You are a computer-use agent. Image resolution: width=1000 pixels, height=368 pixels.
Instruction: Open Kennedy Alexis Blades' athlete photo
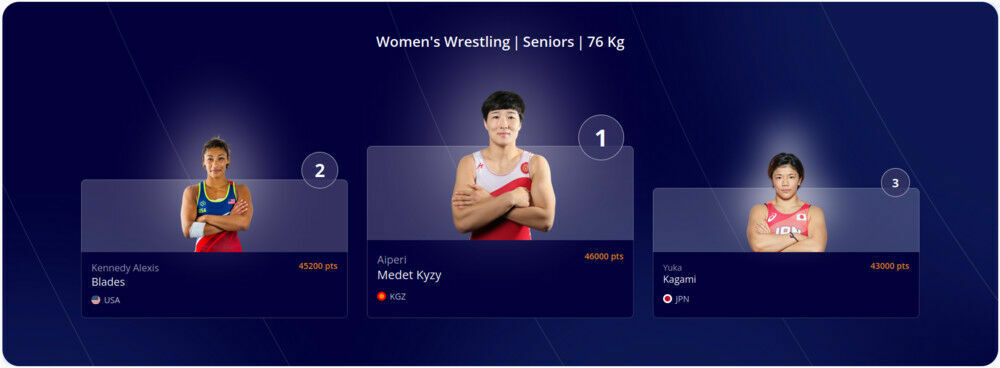point(216,195)
